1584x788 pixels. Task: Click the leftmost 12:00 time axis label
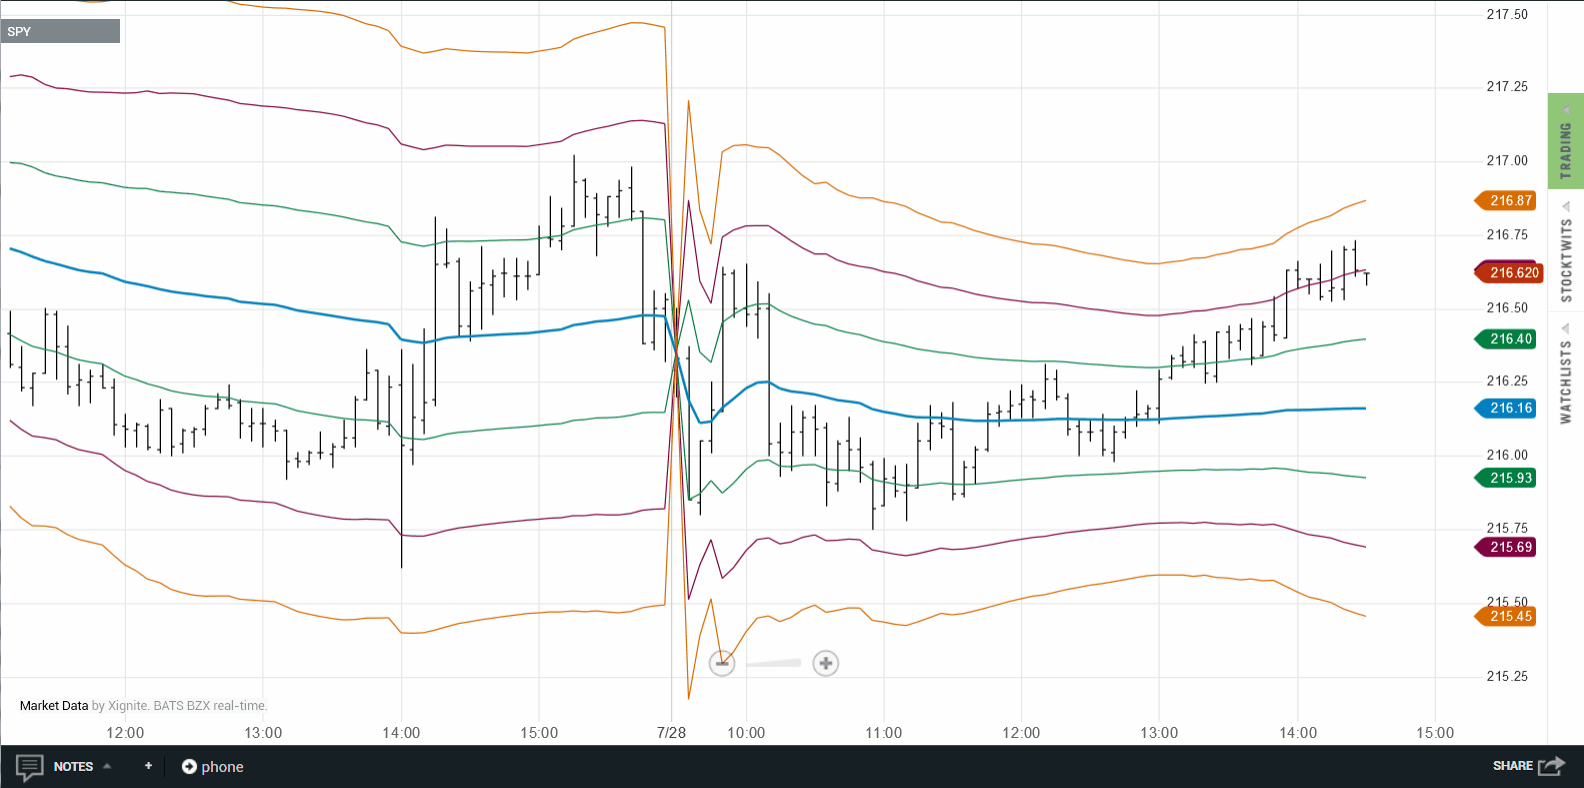(x=125, y=732)
